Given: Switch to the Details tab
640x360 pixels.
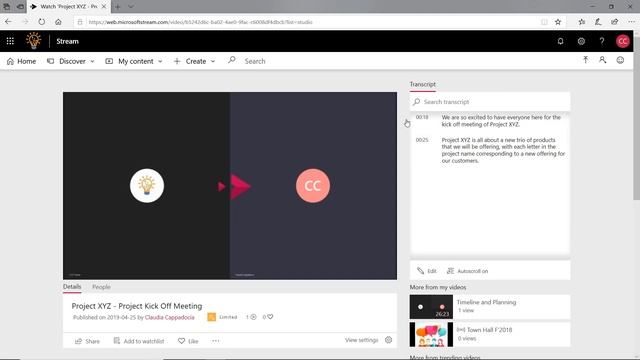Looking at the screenshot, I should point(72,287).
